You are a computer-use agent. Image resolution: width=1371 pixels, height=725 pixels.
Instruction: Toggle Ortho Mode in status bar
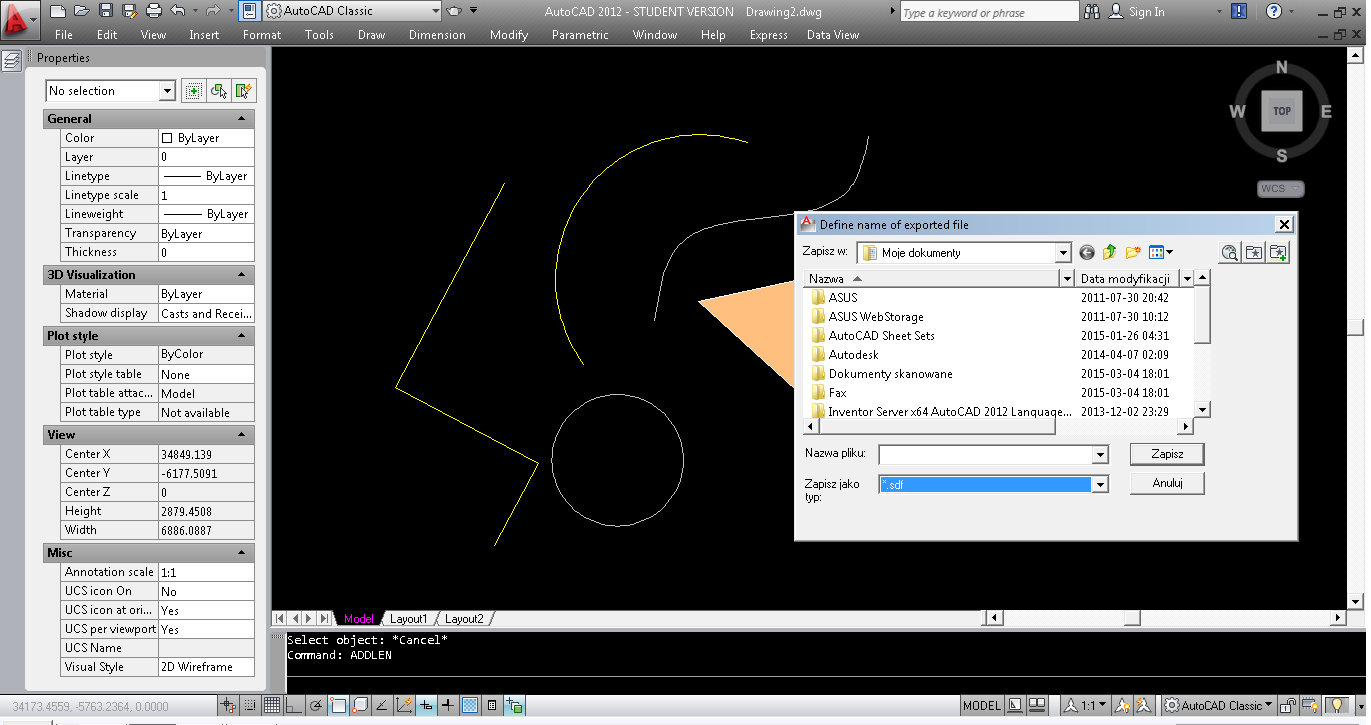click(x=293, y=705)
